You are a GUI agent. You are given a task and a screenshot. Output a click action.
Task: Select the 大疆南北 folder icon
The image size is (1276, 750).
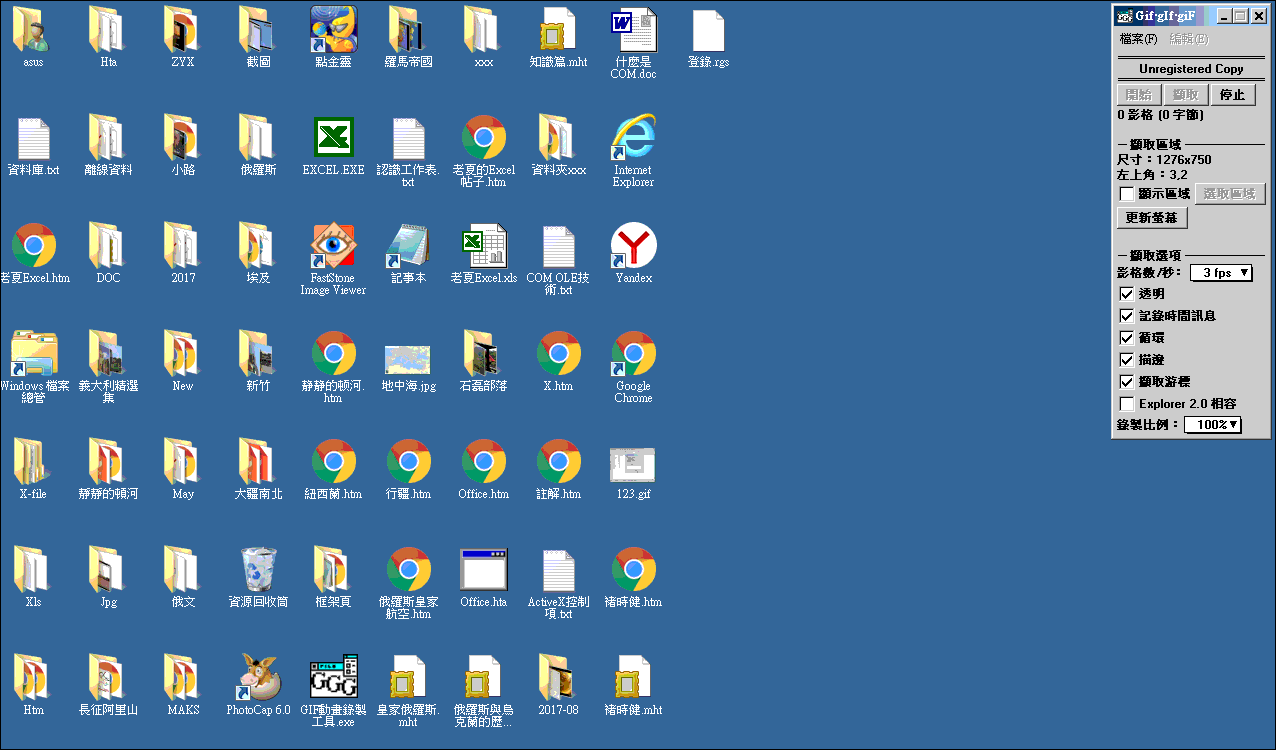coord(258,462)
